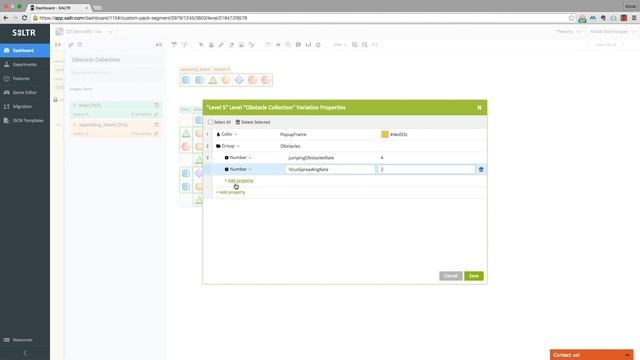This screenshot has width=640, height=360.
Task: Click the zoom-in magnifier in toolbar
Action: click(x=354, y=44)
